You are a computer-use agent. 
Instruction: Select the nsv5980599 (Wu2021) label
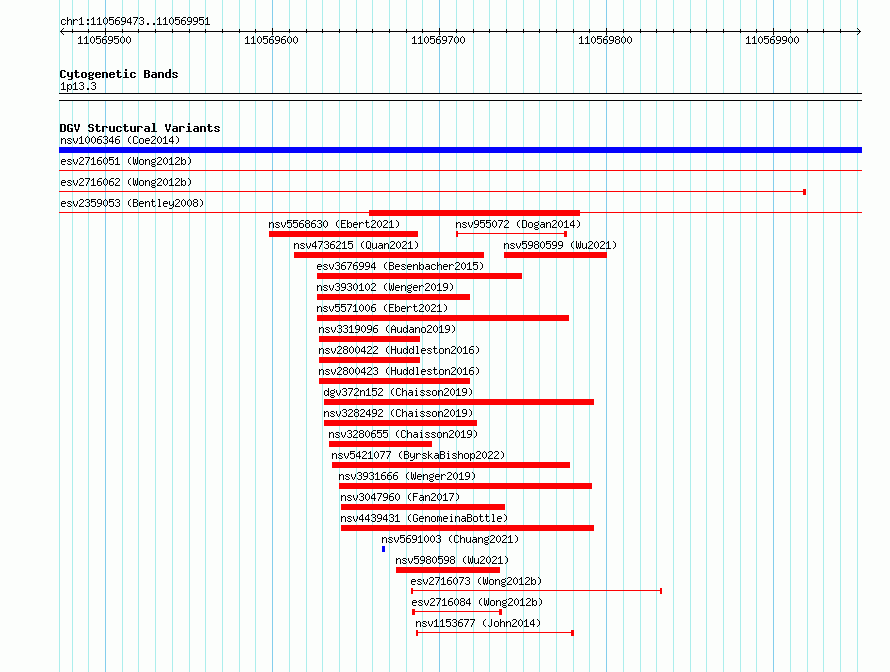click(x=560, y=245)
